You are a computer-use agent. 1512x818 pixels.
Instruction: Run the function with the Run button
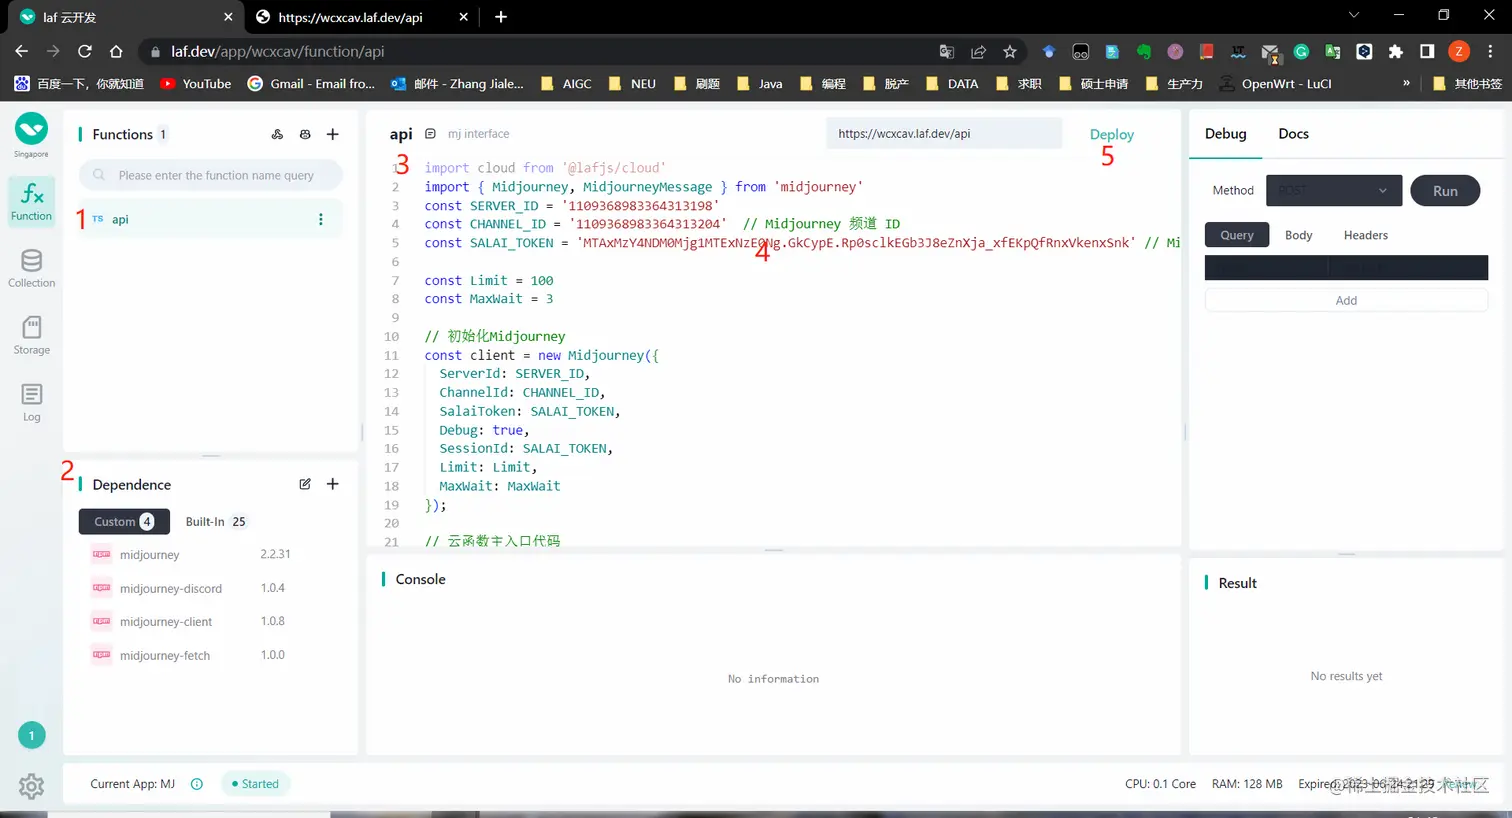click(x=1445, y=190)
